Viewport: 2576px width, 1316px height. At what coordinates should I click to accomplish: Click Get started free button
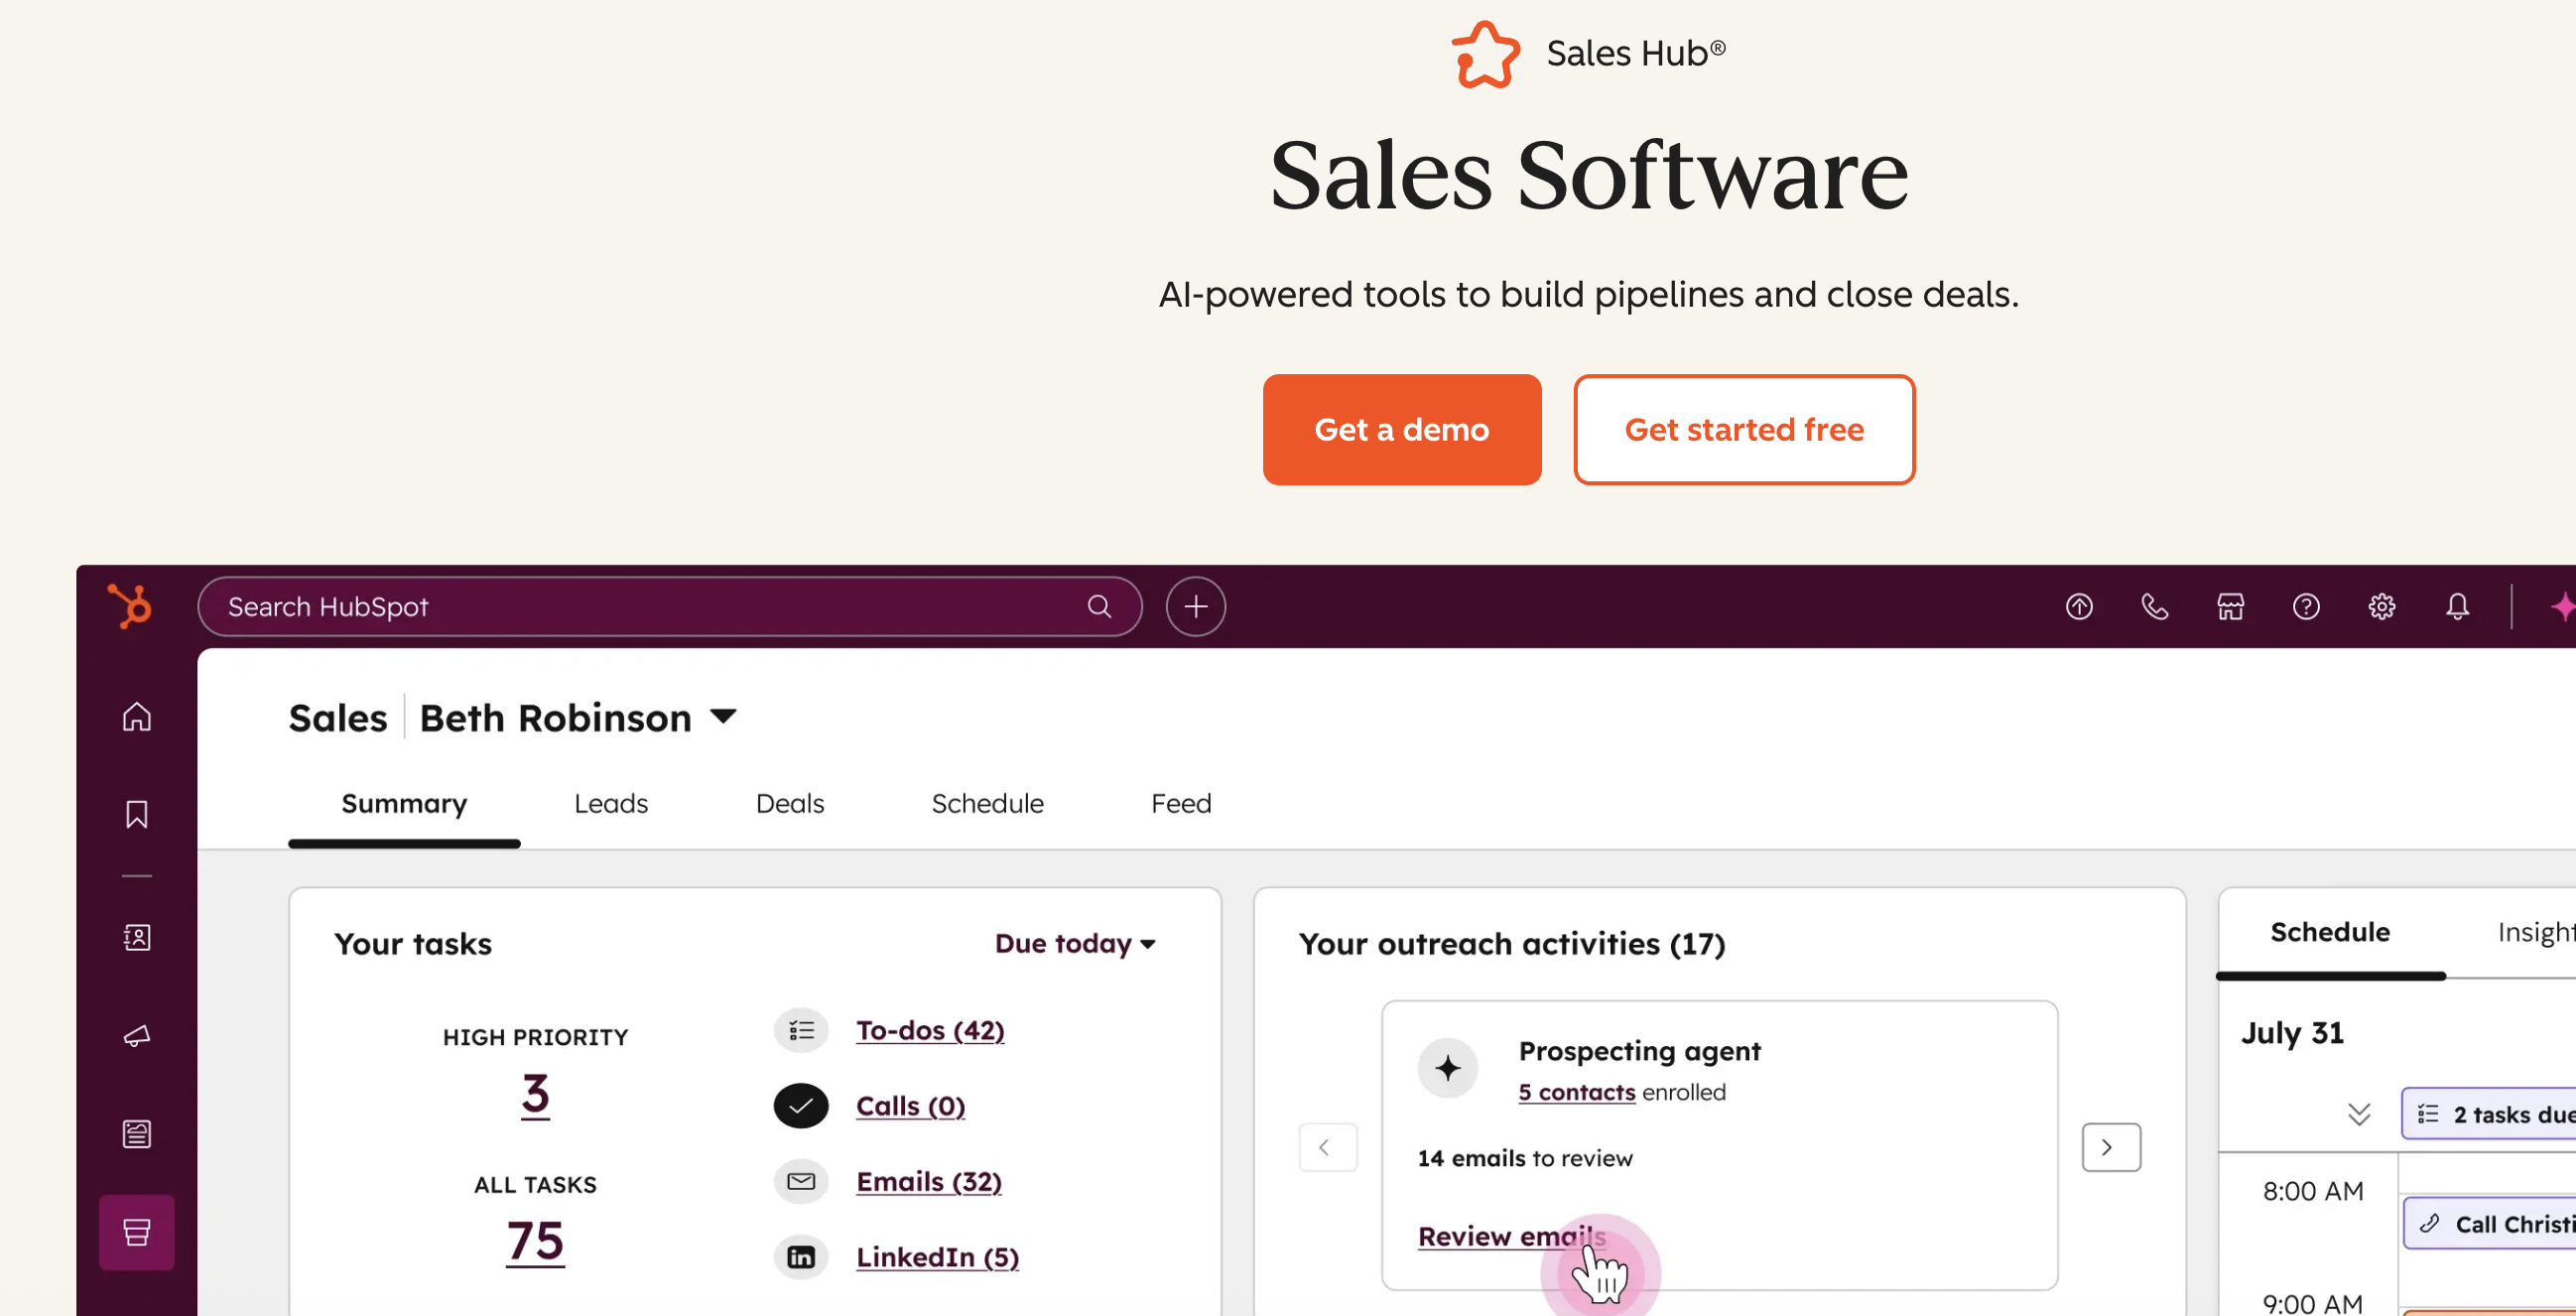(1743, 429)
